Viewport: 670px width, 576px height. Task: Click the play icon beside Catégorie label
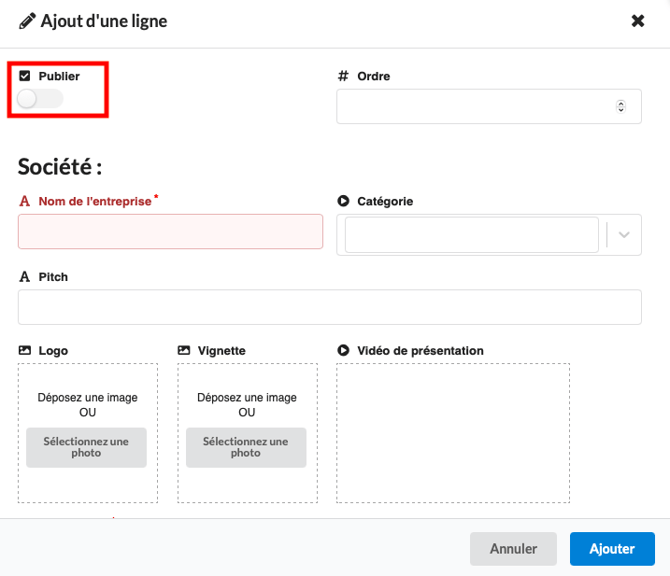[343, 201]
